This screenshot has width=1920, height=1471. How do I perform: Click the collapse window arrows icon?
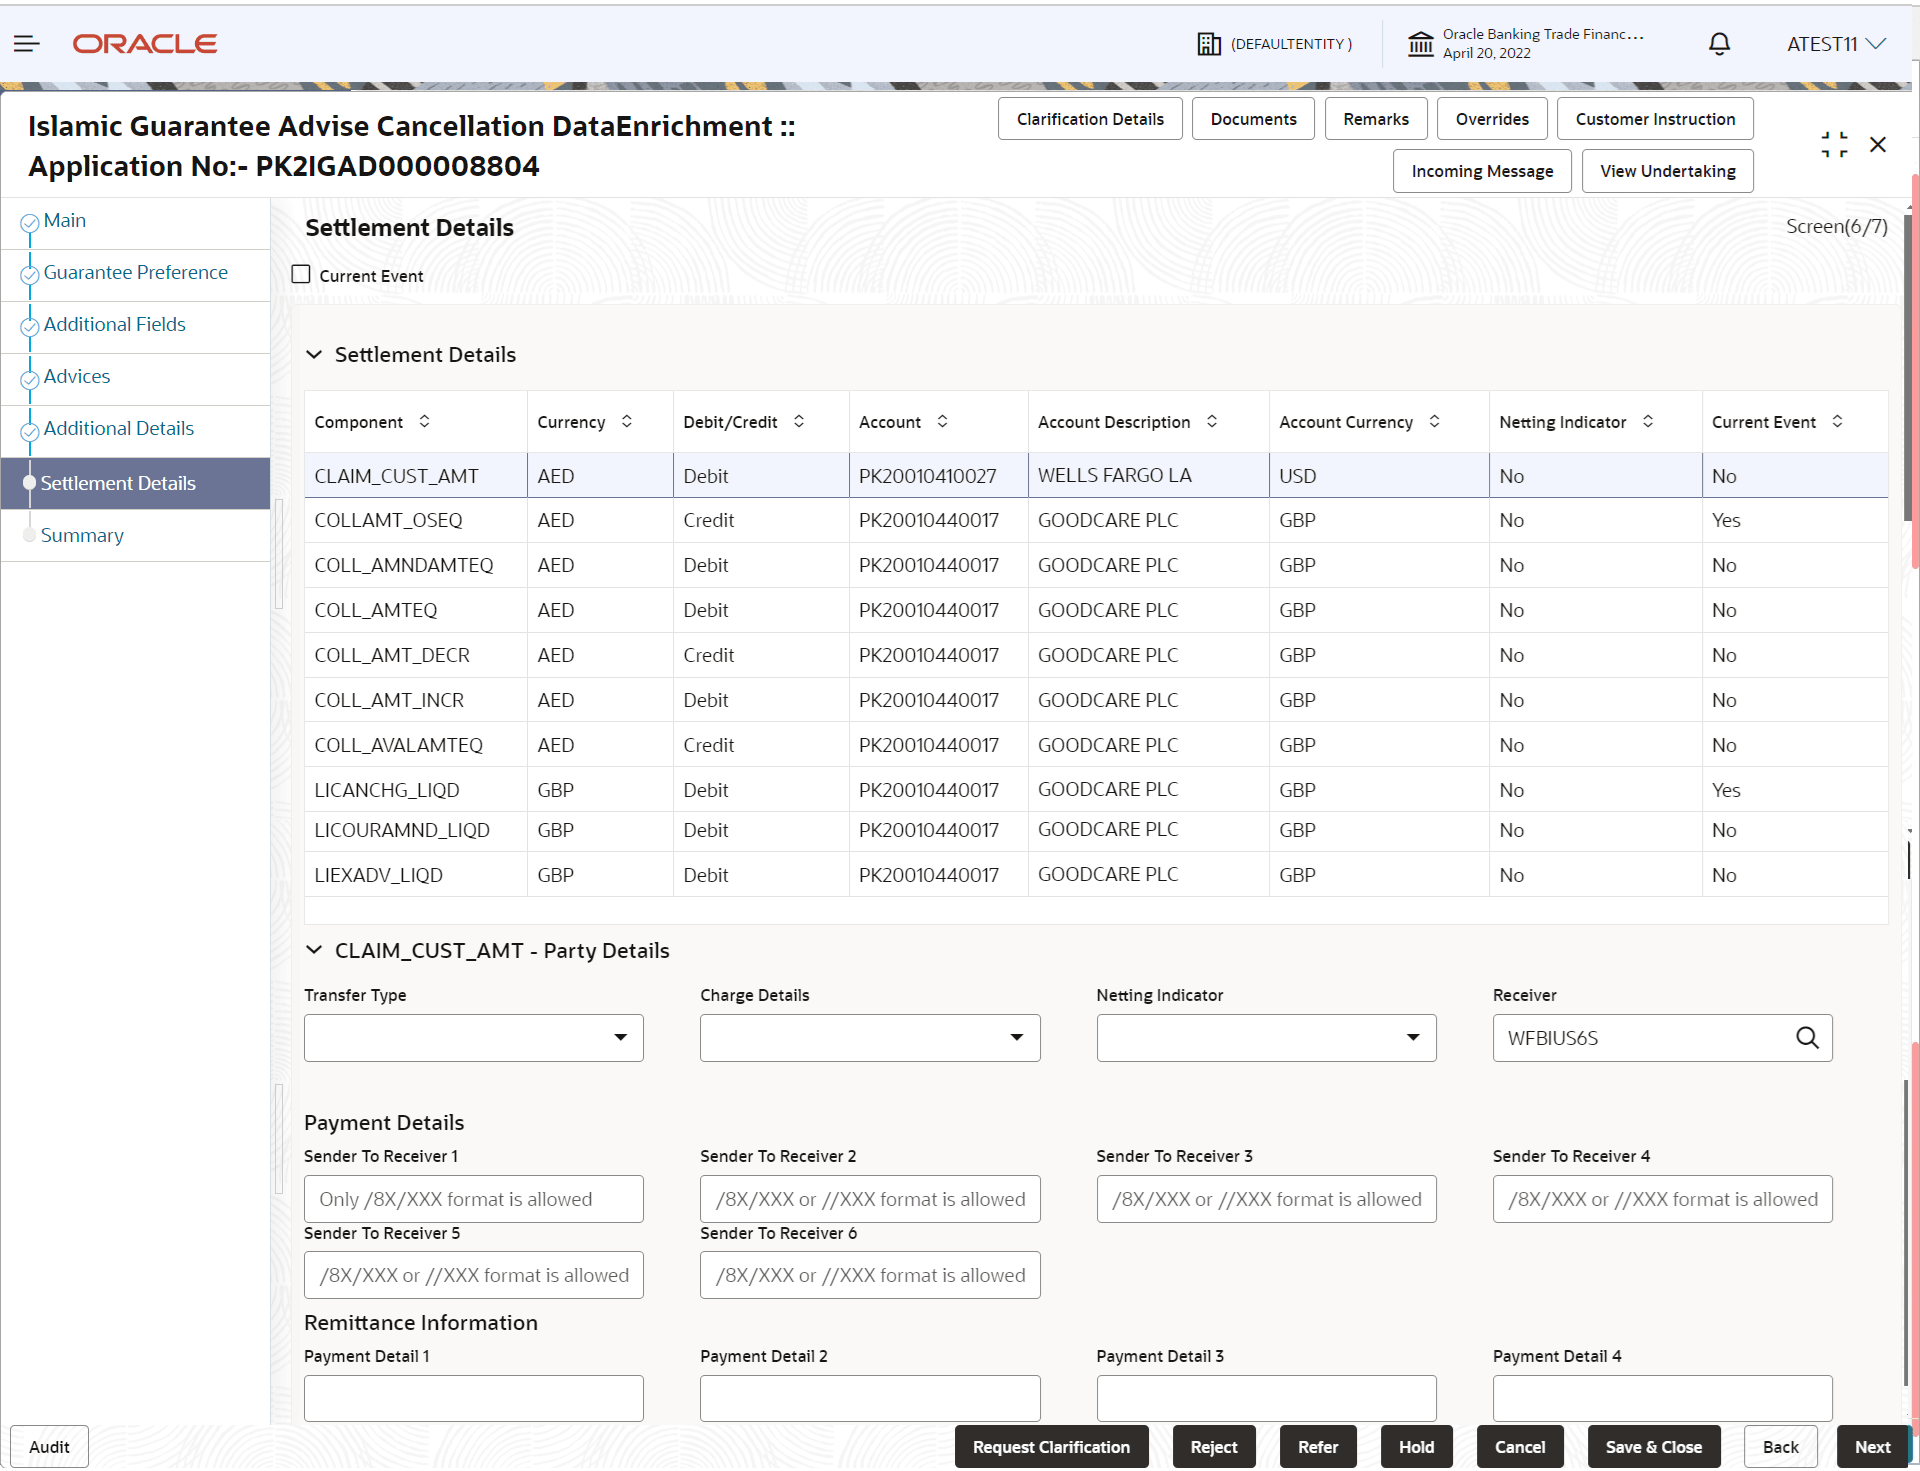pos(1834,145)
